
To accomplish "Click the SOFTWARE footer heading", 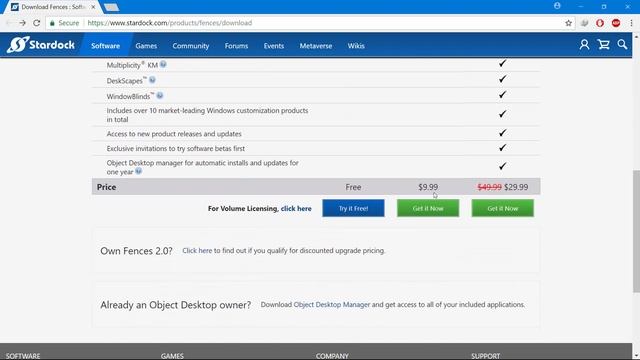I will [23, 356].
